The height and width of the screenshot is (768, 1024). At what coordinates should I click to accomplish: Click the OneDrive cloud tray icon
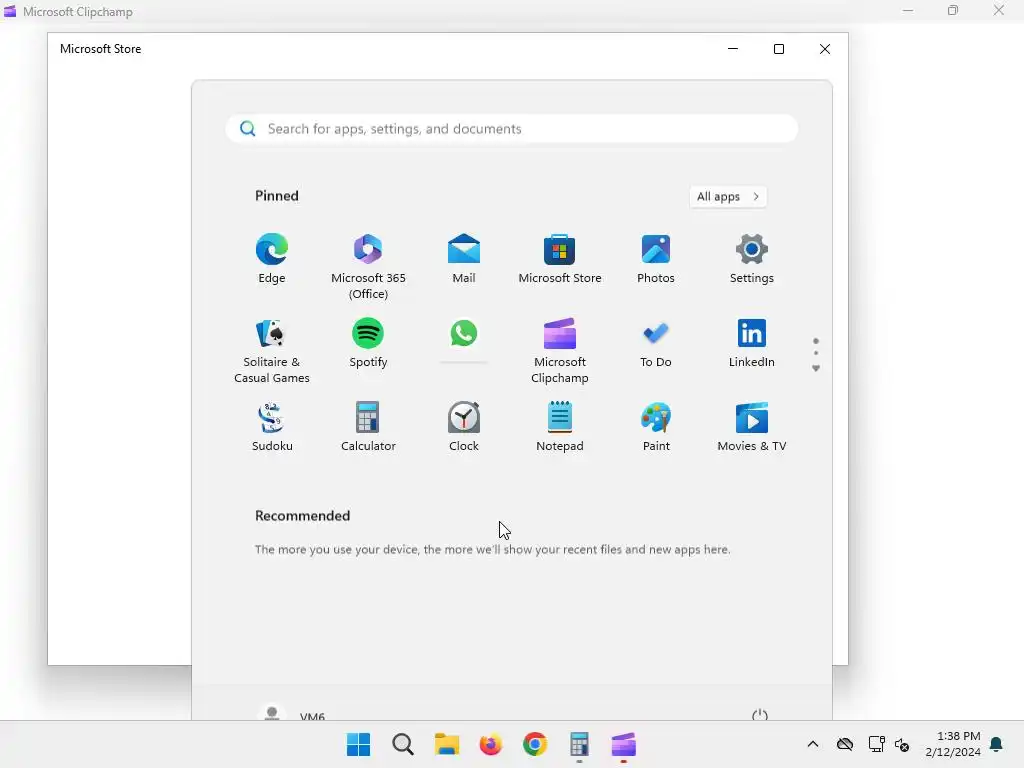[844, 744]
